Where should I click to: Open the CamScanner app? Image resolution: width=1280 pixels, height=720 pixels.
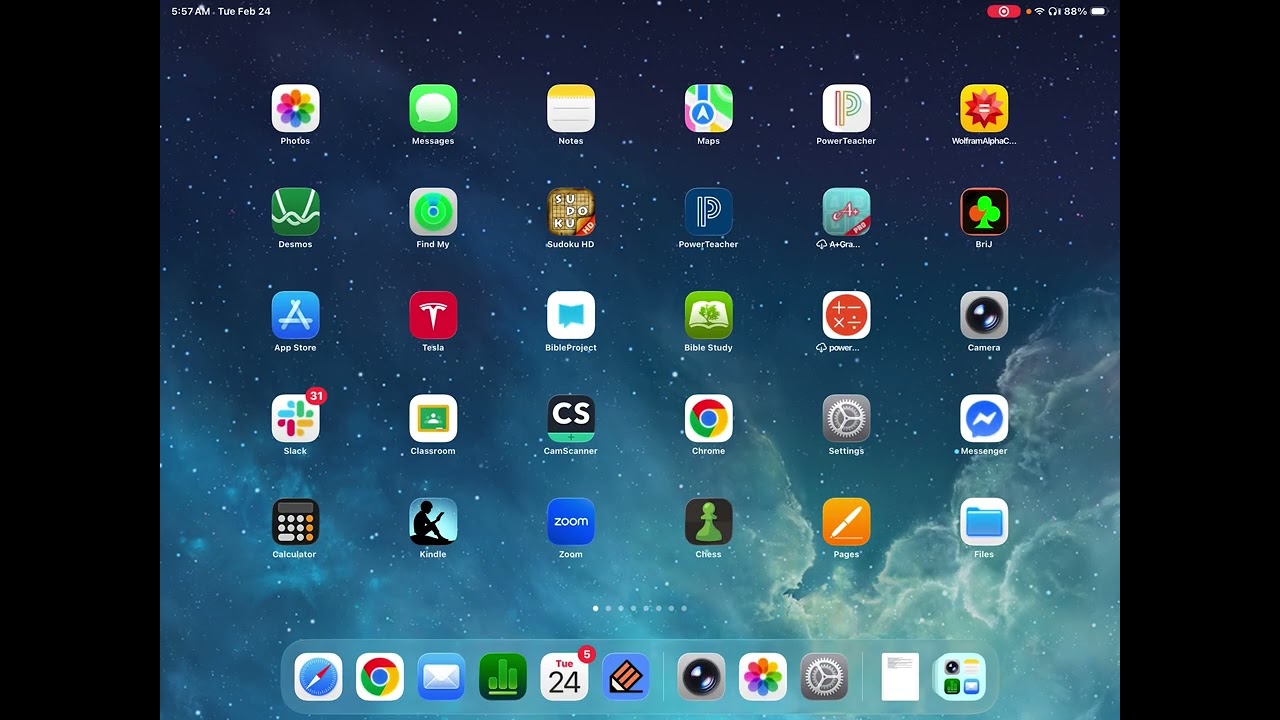click(571, 418)
